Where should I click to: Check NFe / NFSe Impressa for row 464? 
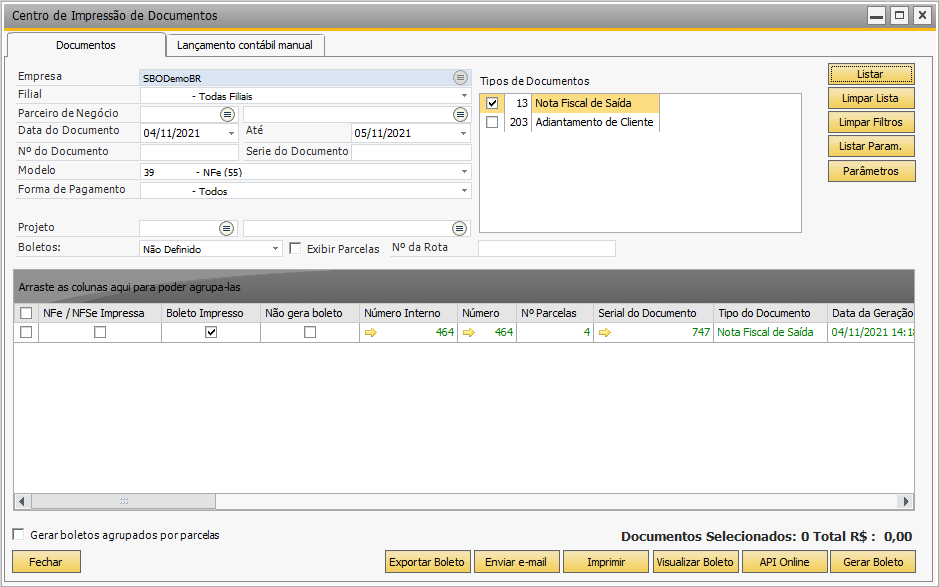[x=100, y=332]
